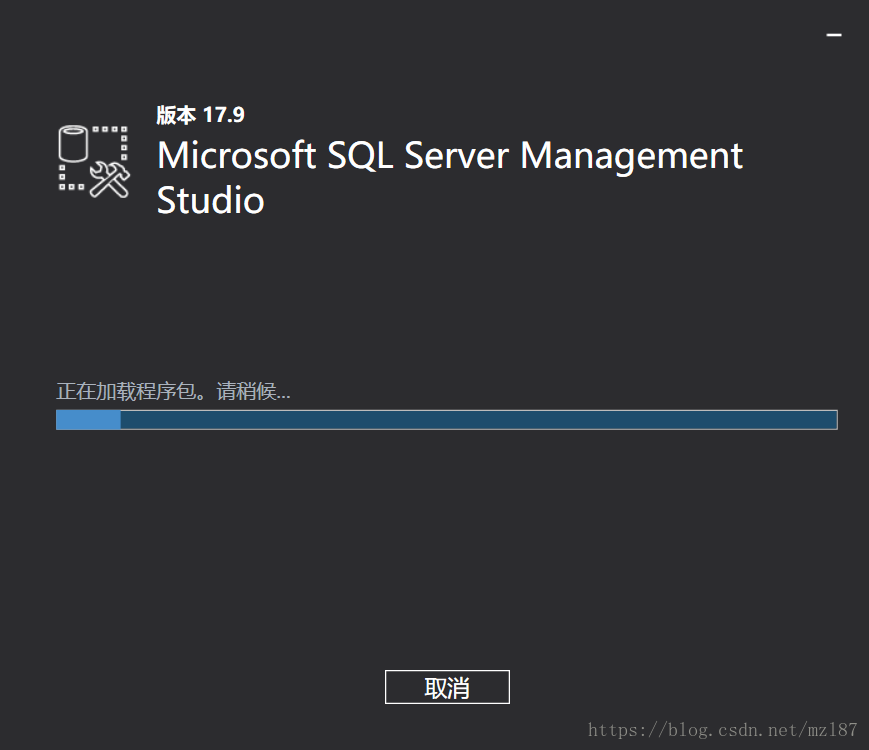Viewport: 869px width, 750px height.
Task: Minimize the installer window
Action: tap(834, 35)
